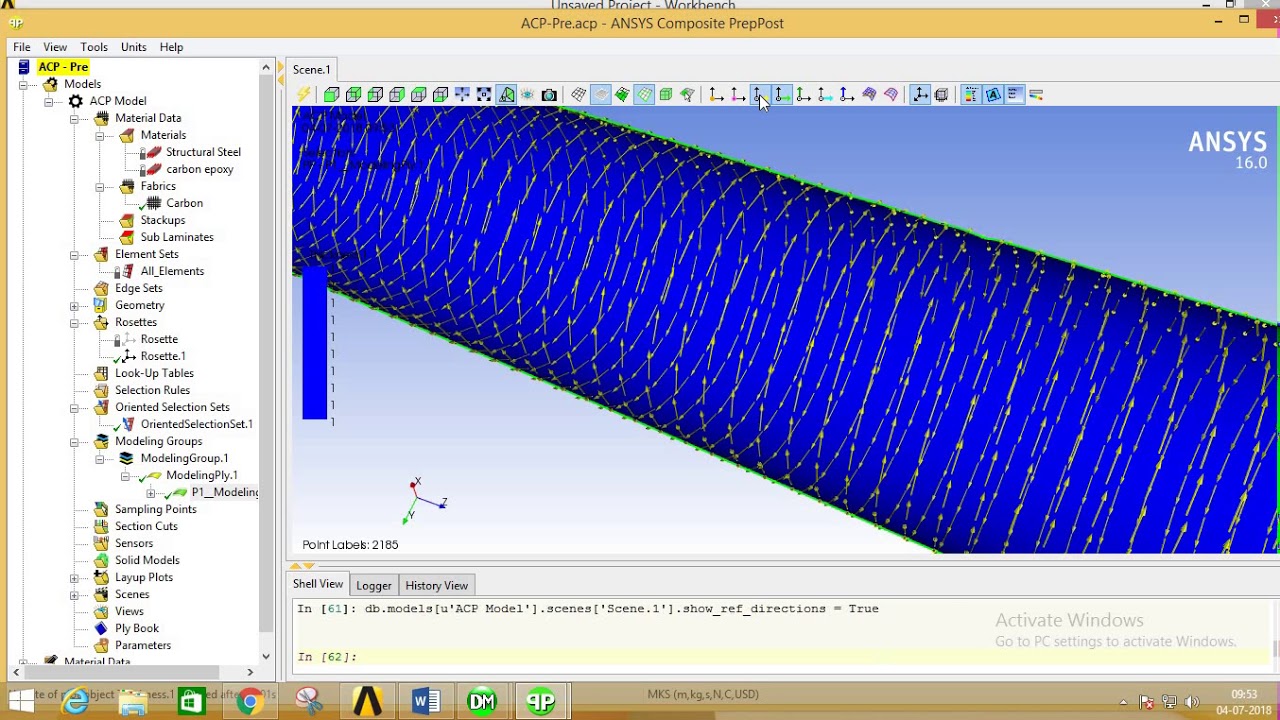This screenshot has height=720, width=1280.
Task: Select the 'carbon epoxy' material
Action: (x=199, y=169)
